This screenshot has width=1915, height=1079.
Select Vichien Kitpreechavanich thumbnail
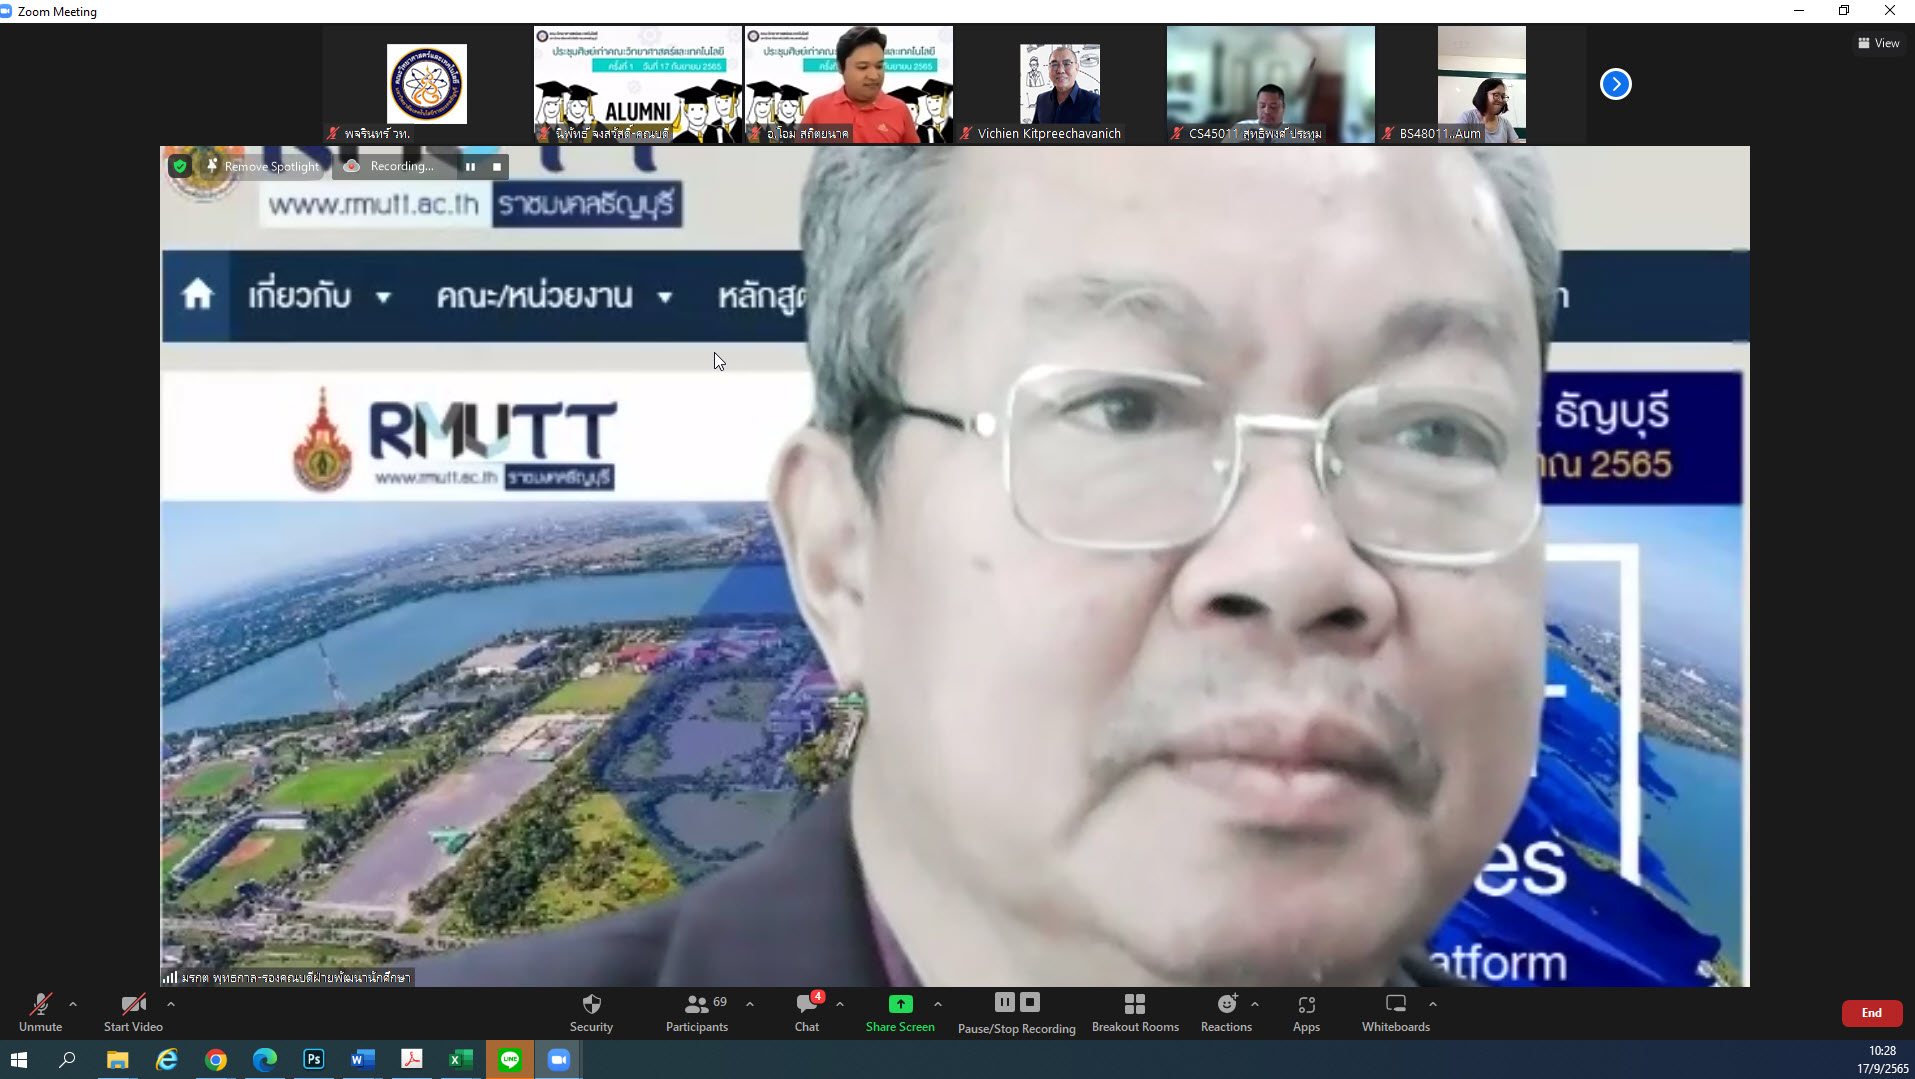[x=1059, y=84]
